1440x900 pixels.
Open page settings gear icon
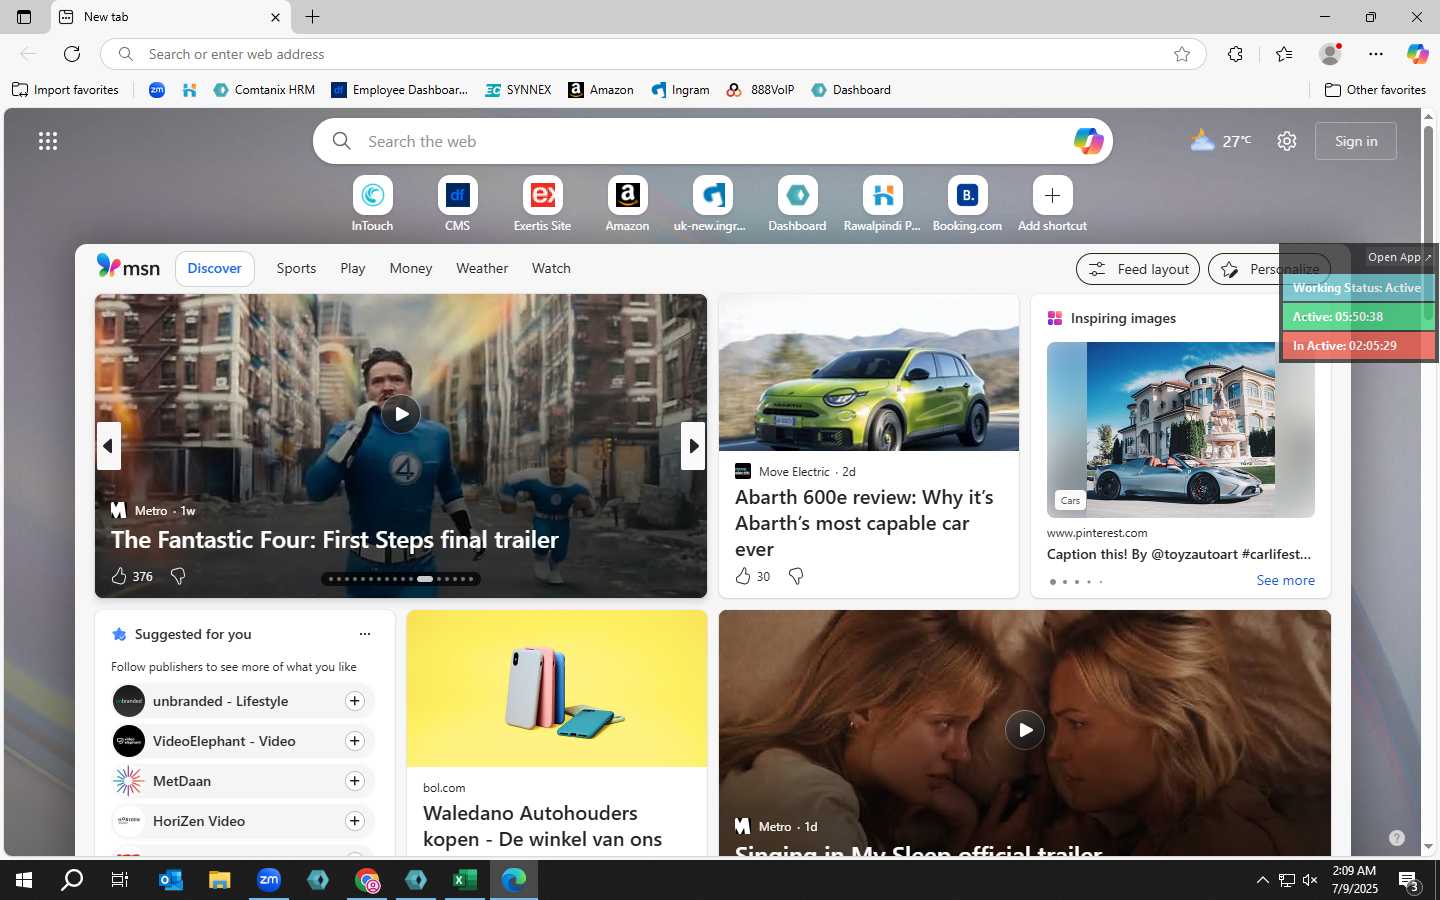click(1287, 141)
